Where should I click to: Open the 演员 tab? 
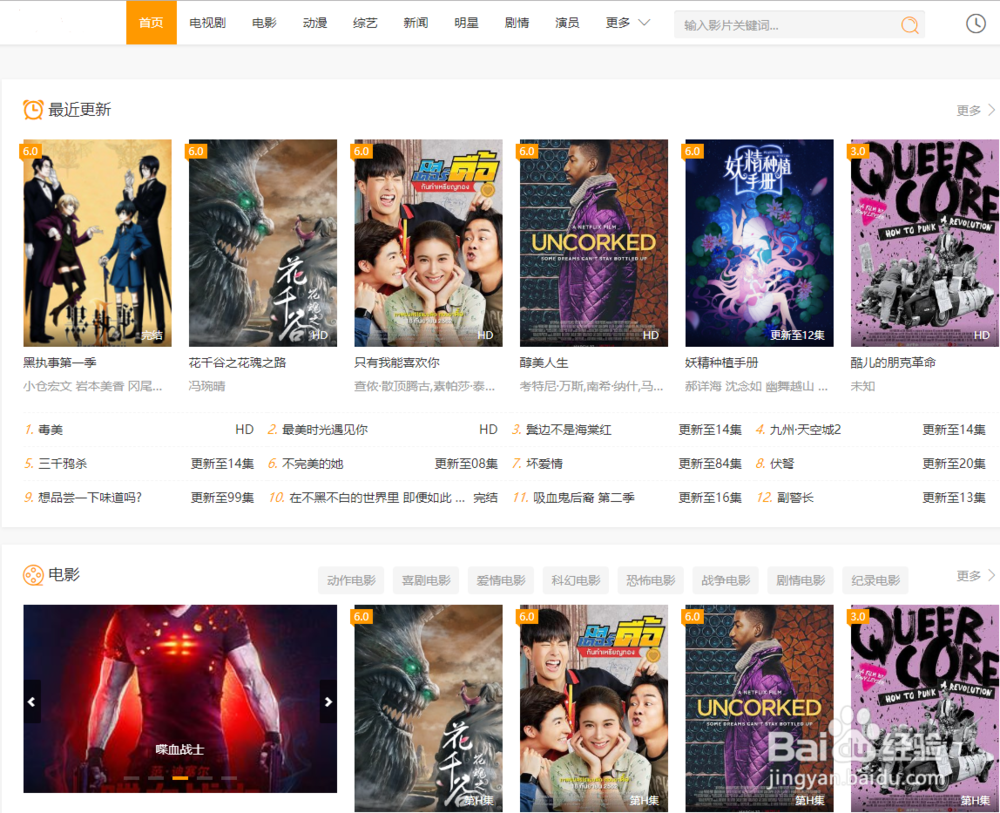[x=567, y=23]
